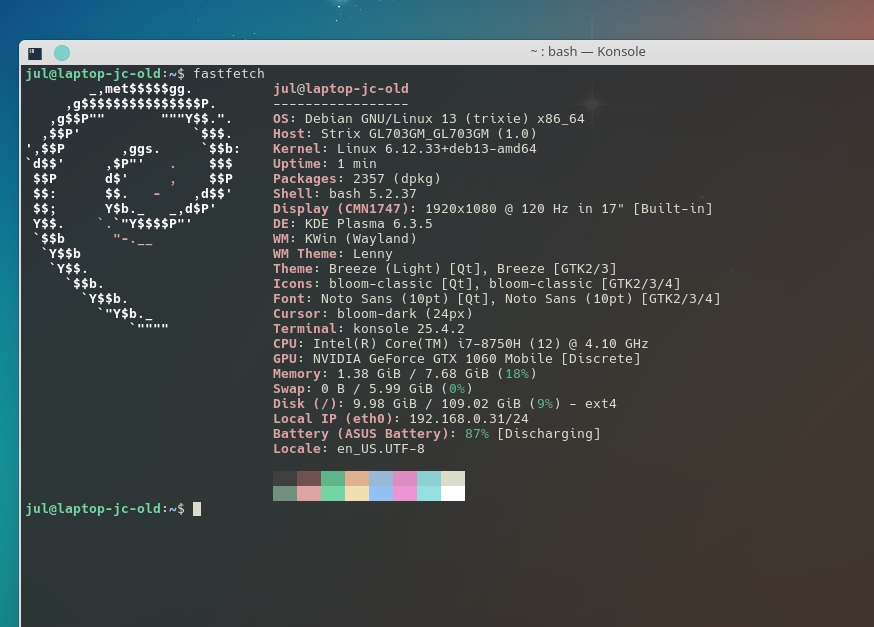Viewport: 874px width, 627px height.
Task: Click the Memory usage 18% value
Action: (x=516, y=374)
